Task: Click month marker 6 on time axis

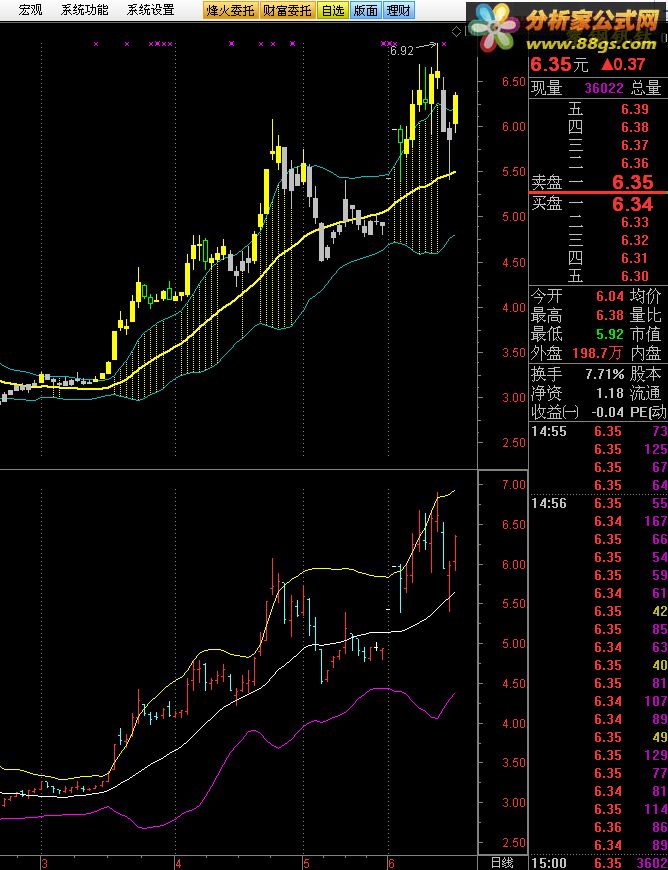Action: pos(391,864)
